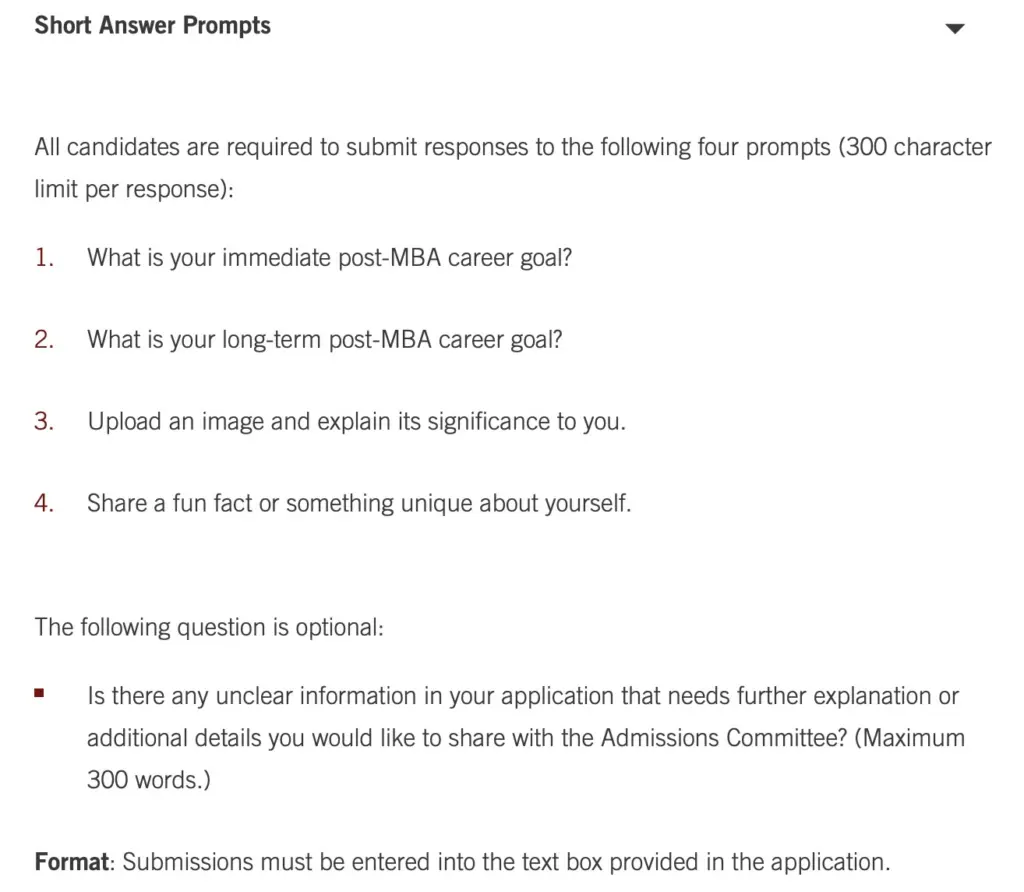Click the Upload an image prompt text
Viewport: 1024px width, 892px height.
(x=357, y=422)
